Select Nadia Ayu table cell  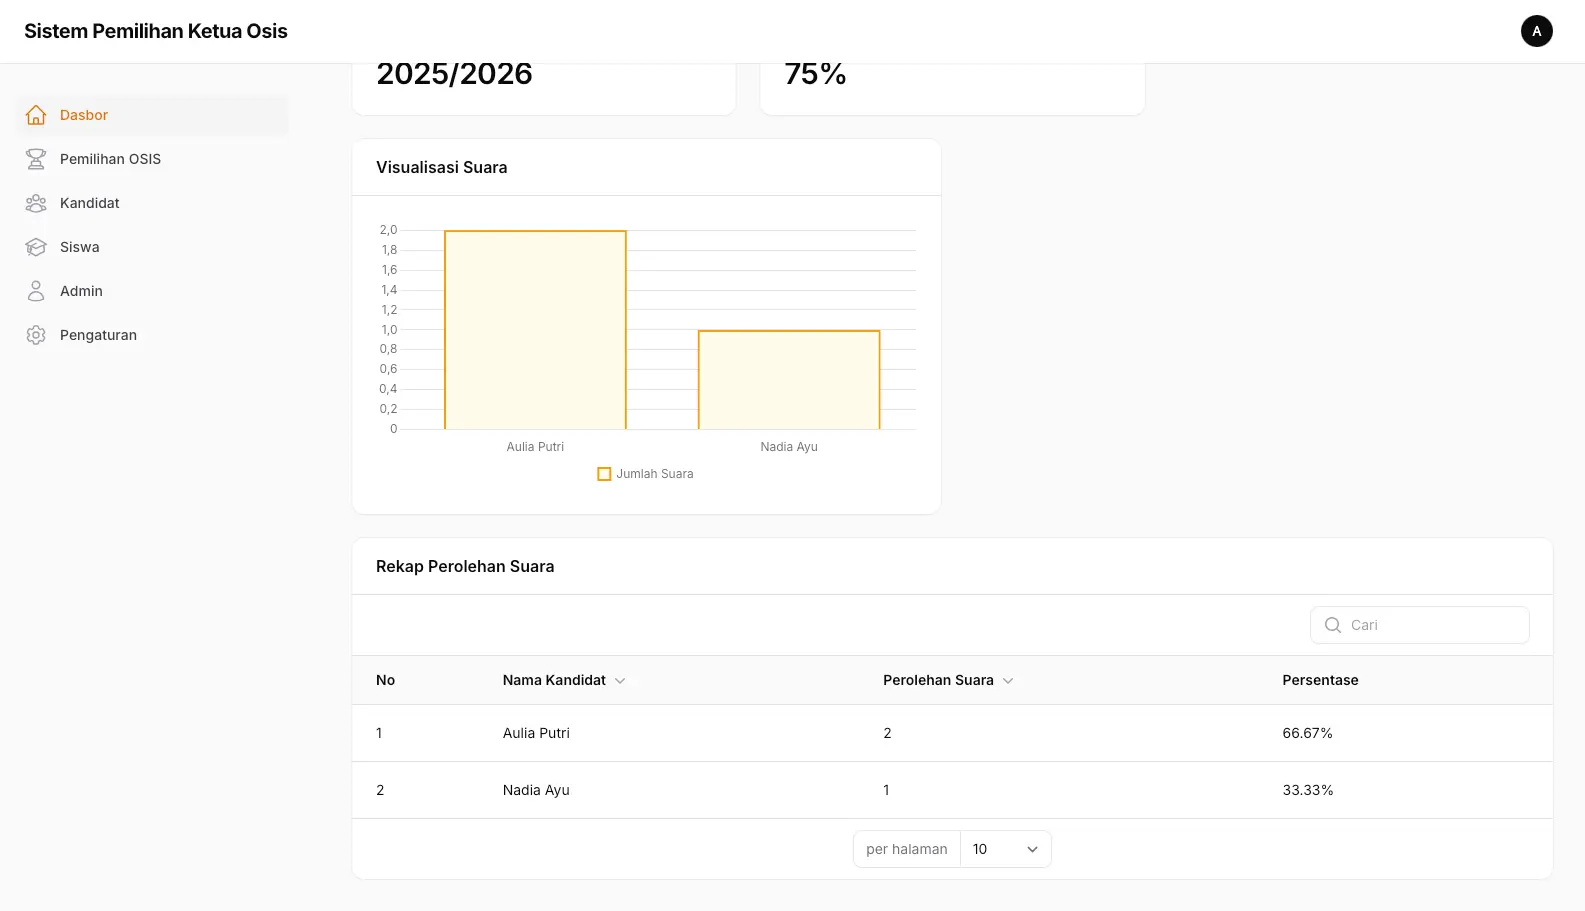536,790
